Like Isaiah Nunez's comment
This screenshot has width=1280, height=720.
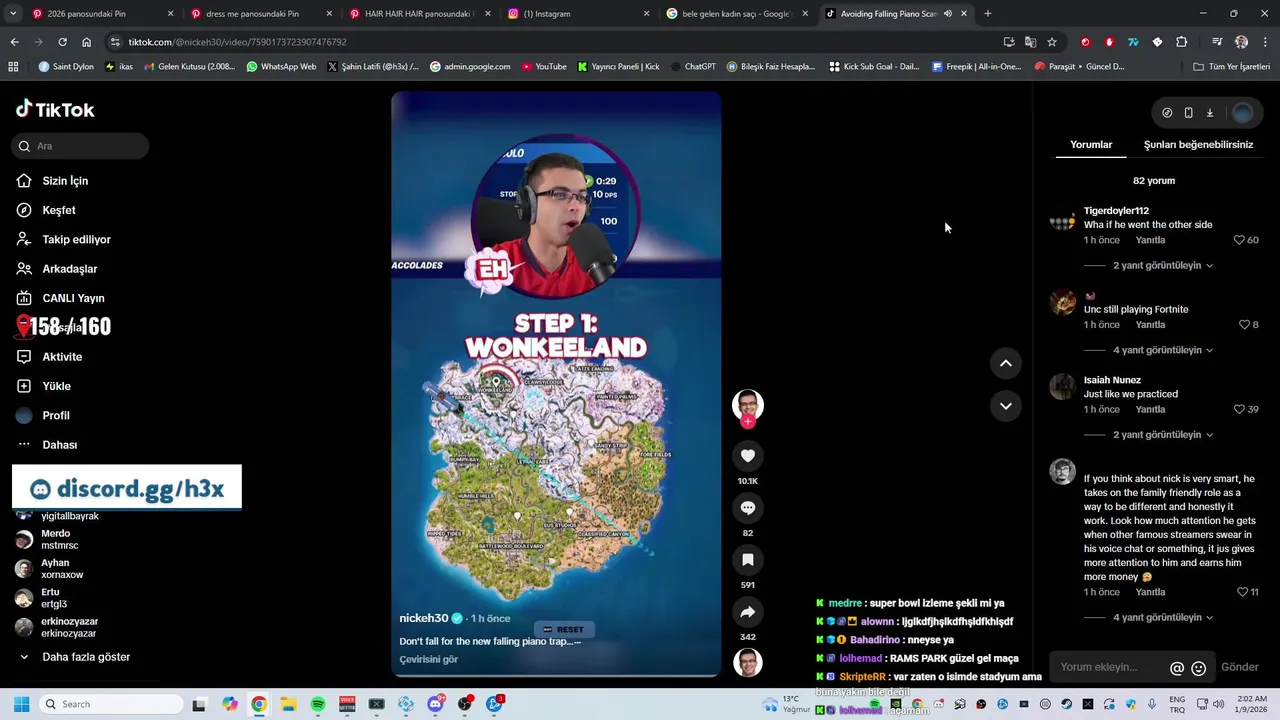[1239, 409]
